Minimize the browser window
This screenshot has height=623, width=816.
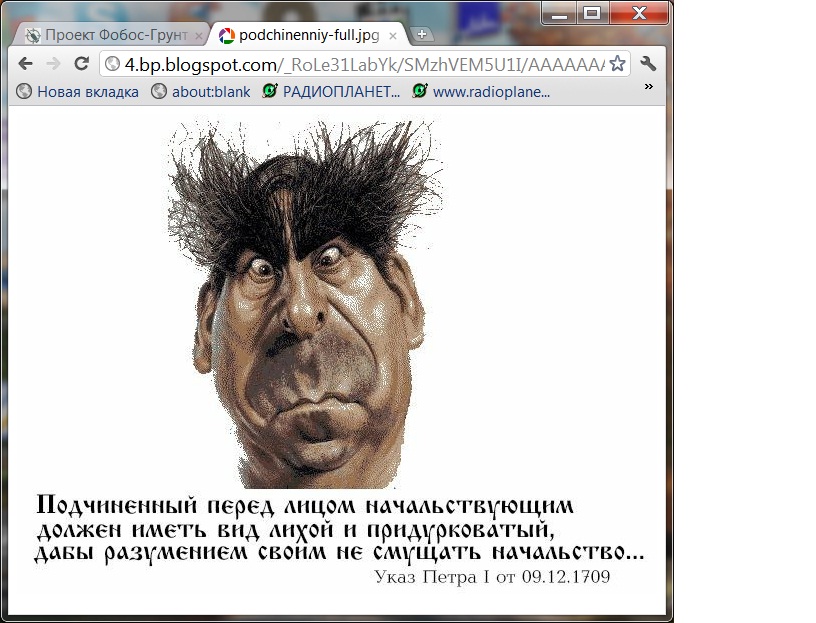pos(559,14)
